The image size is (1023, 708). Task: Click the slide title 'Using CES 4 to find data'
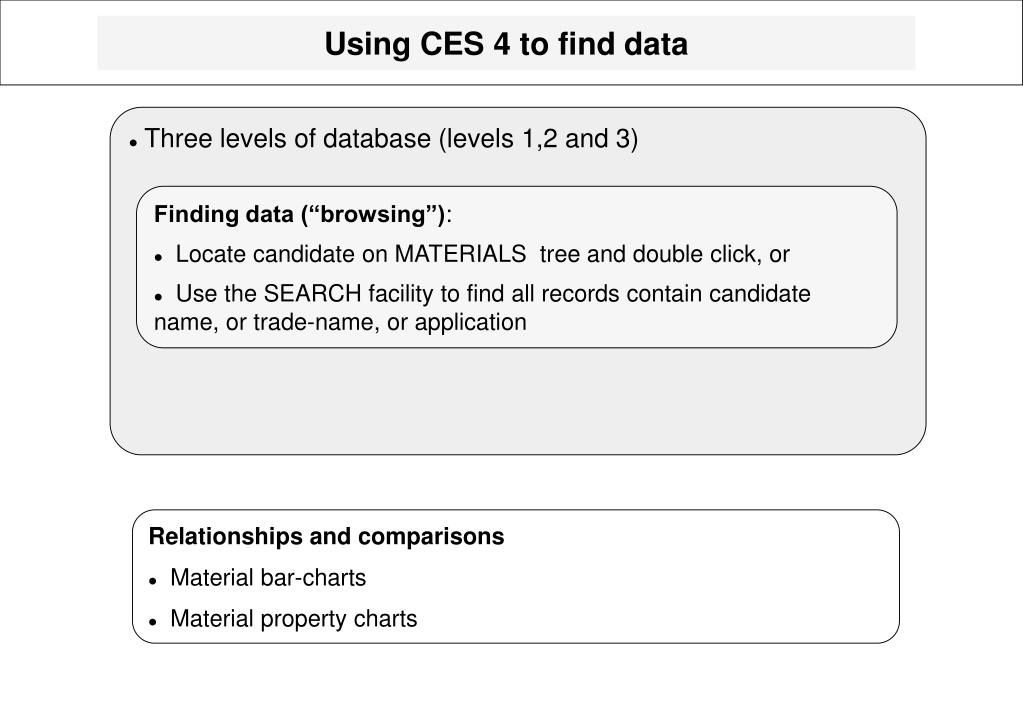(x=506, y=44)
